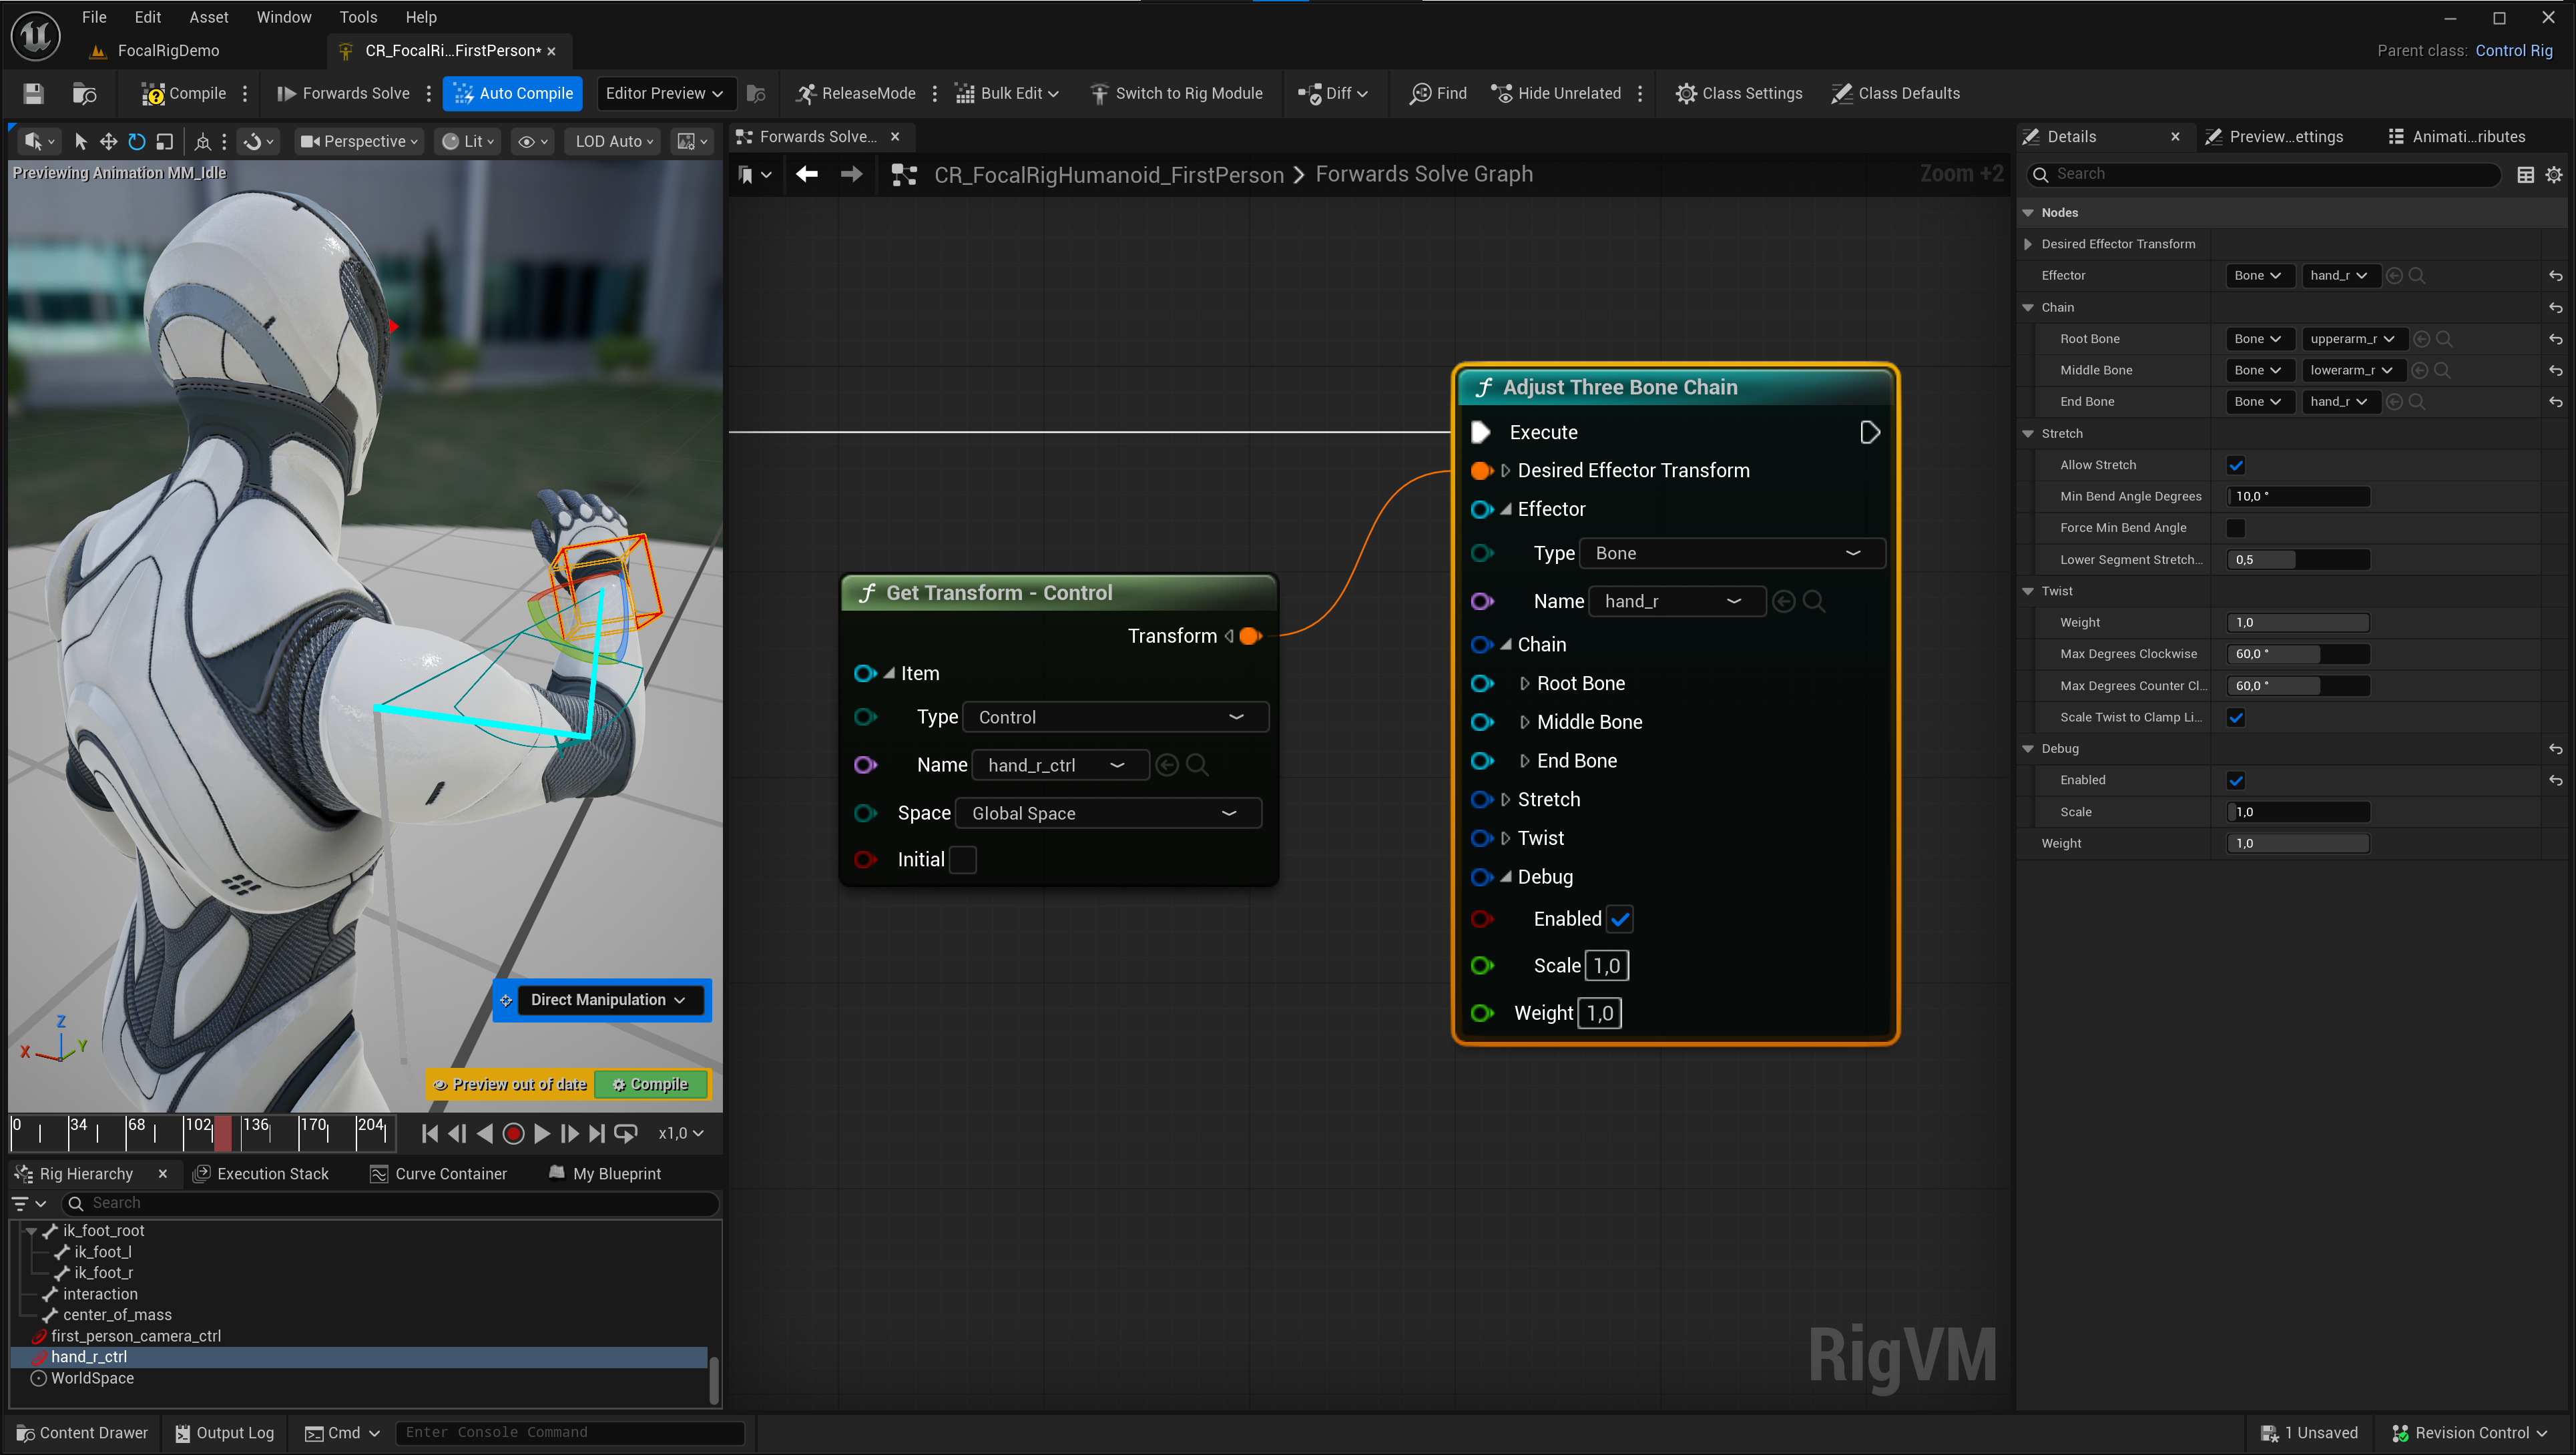Click the Hide Unrelated icon
This screenshot has height=1455, width=2576.
pos(1501,93)
